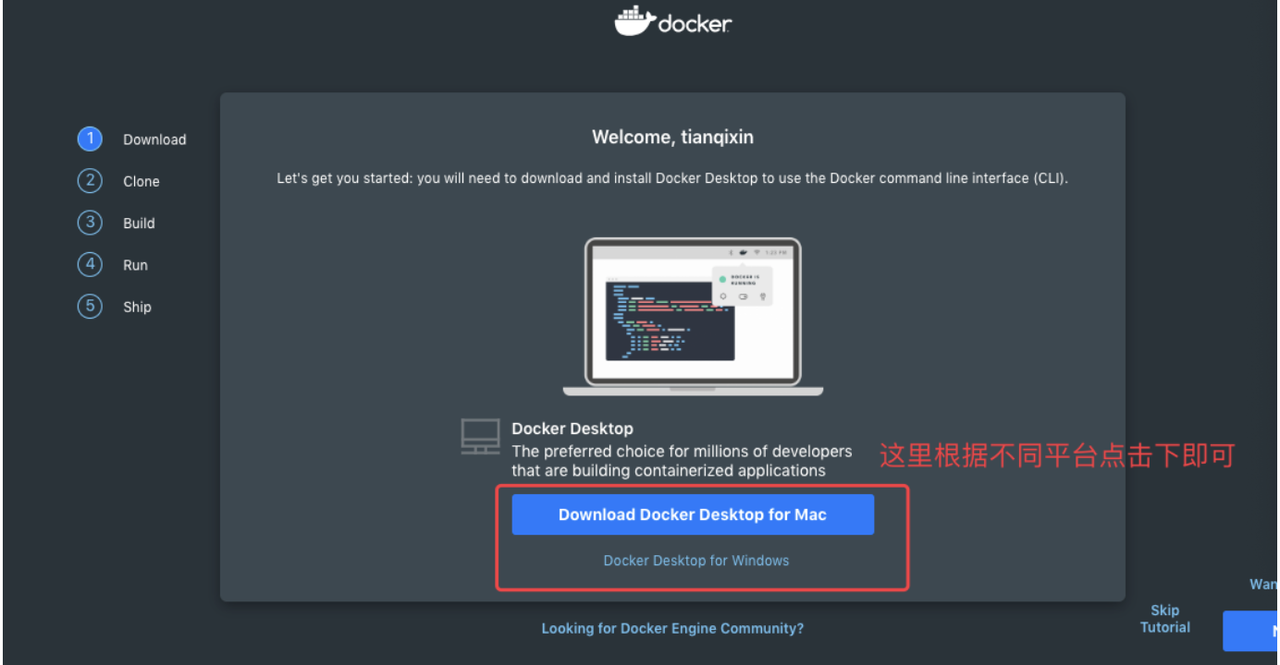Go to the Run step label
The image size is (1280, 665).
pos(135,266)
